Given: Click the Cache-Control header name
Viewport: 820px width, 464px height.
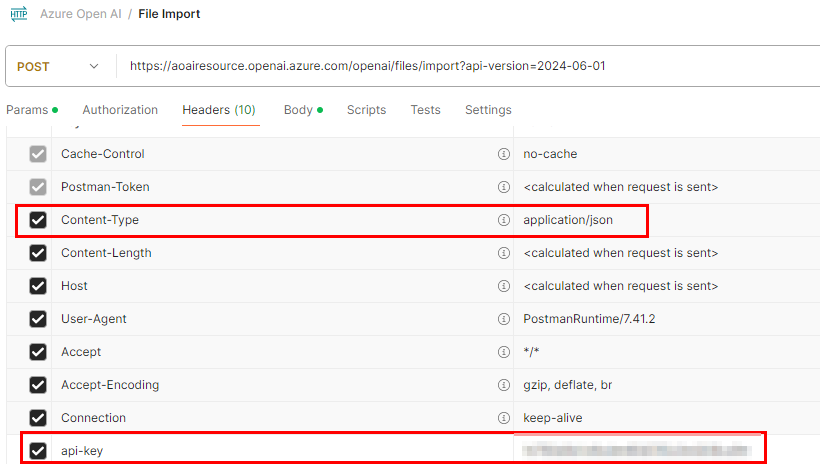Looking at the screenshot, I should 102,154.
